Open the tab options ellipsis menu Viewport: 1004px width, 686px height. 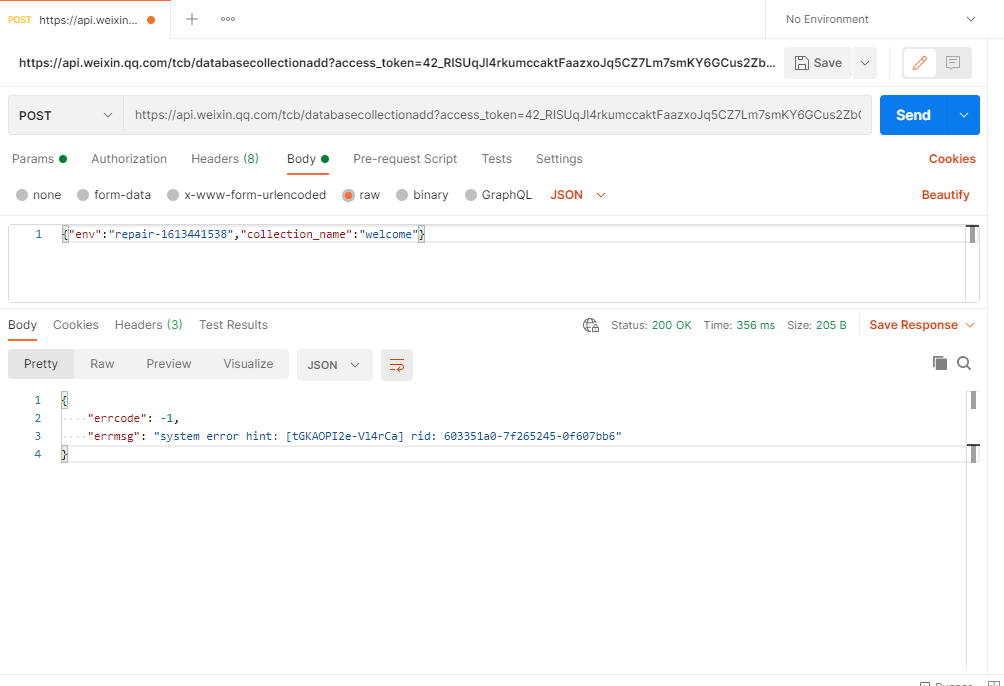point(228,19)
